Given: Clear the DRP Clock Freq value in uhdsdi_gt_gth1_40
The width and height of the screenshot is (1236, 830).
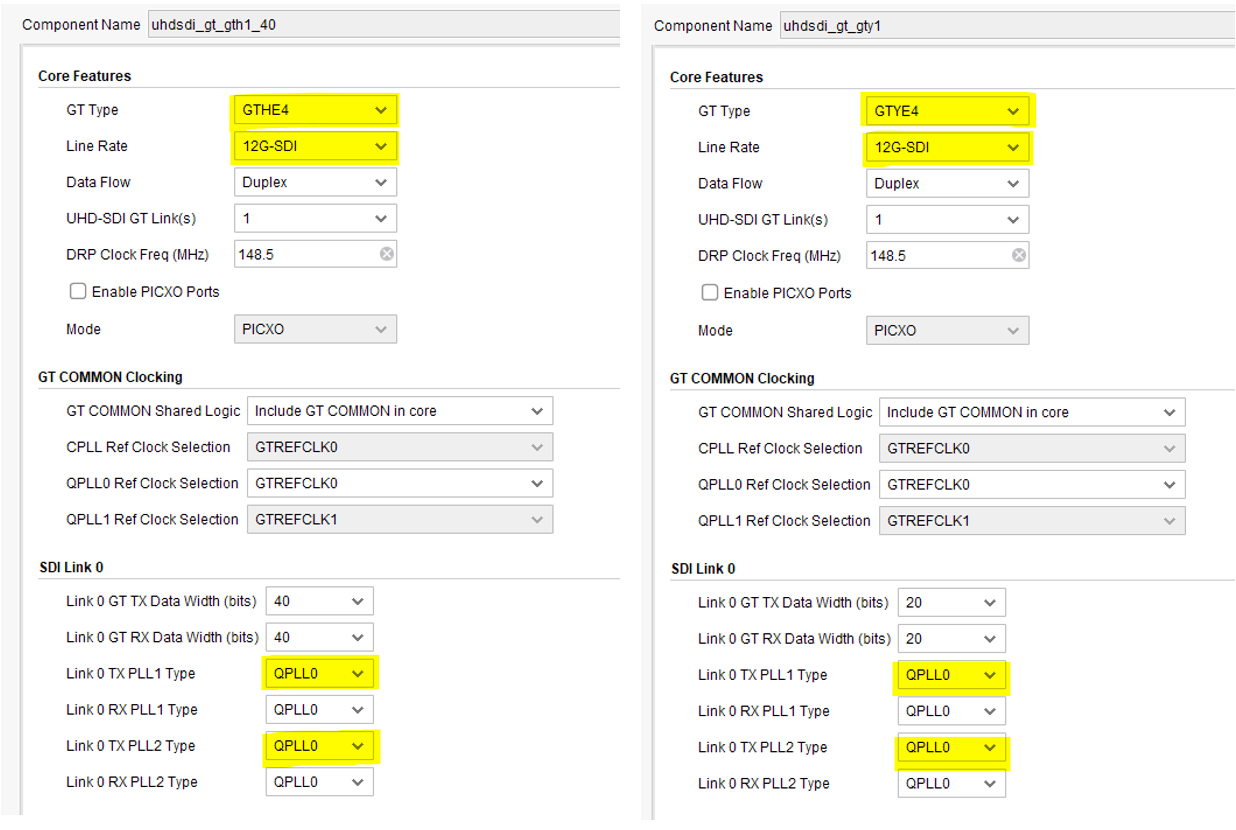Looking at the screenshot, I should (388, 254).
